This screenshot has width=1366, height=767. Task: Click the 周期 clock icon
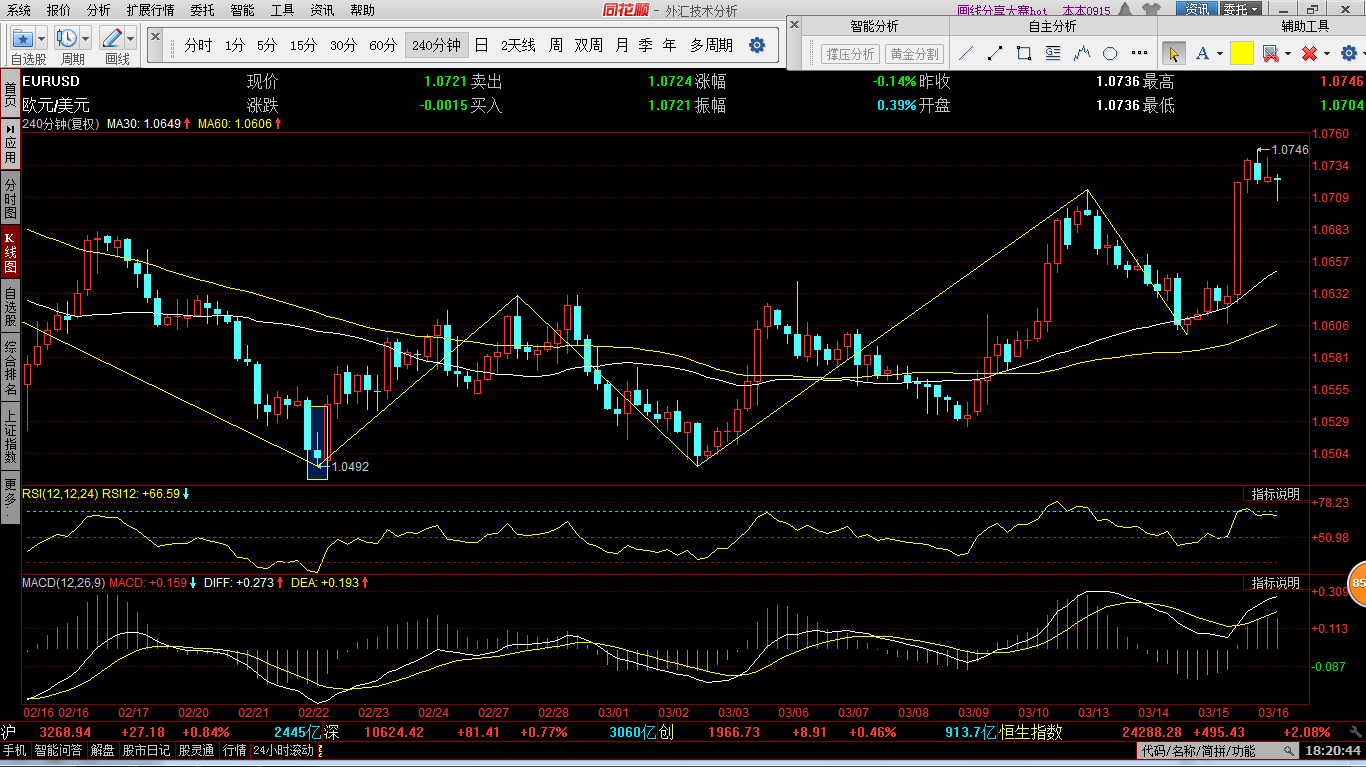coord(66,39)
